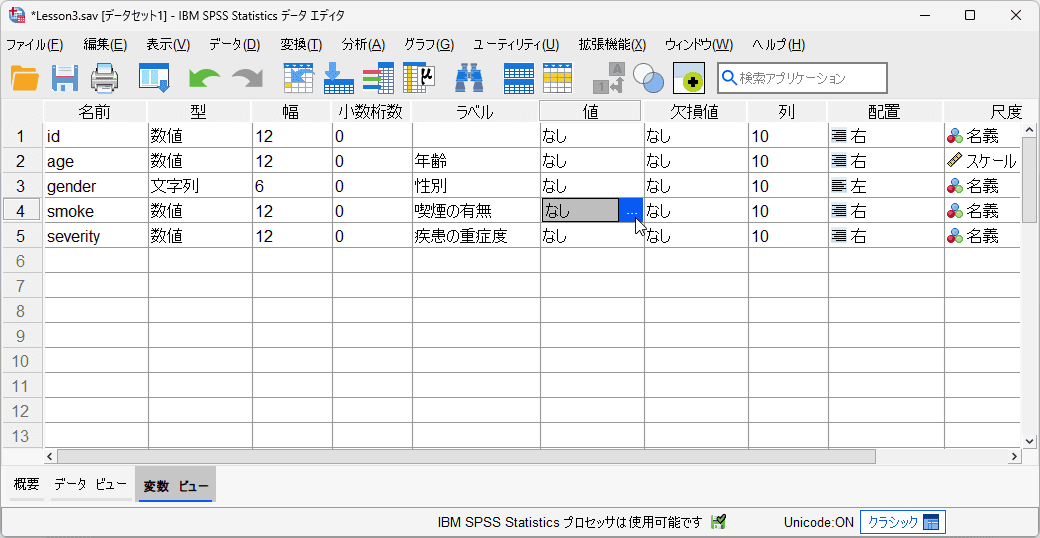Click the Go to case icon

pos(298,78)
